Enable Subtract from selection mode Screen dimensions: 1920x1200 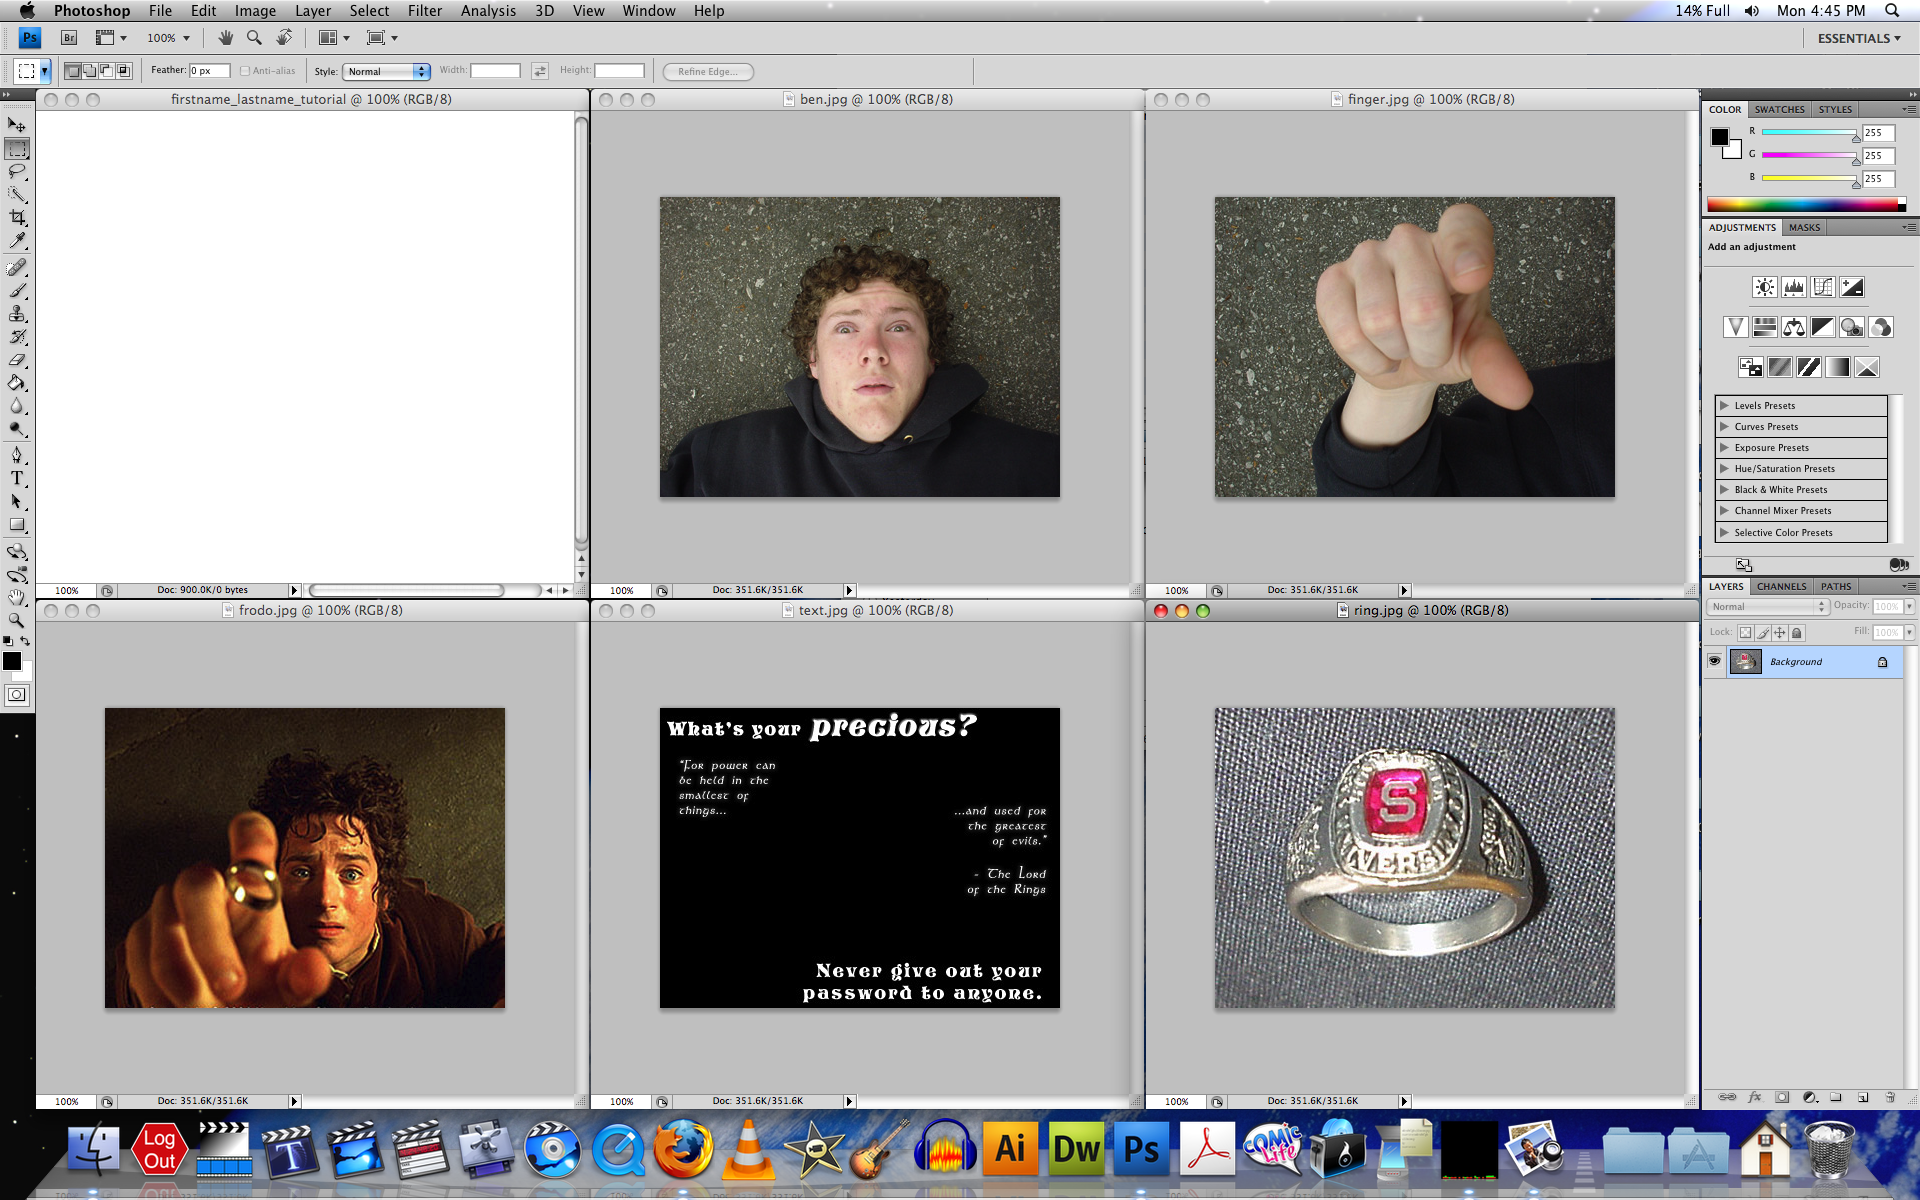point(107,71)
